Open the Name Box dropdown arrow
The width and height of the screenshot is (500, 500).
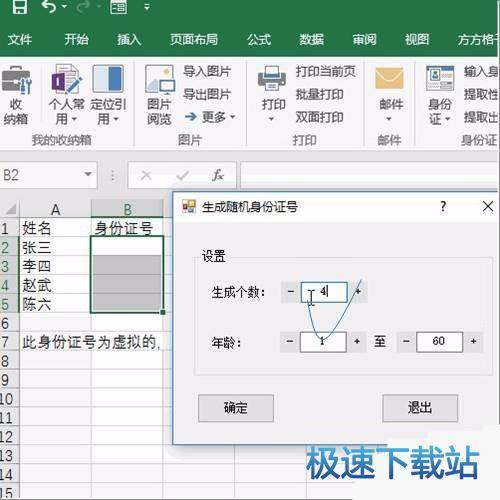tap(88, 174)
